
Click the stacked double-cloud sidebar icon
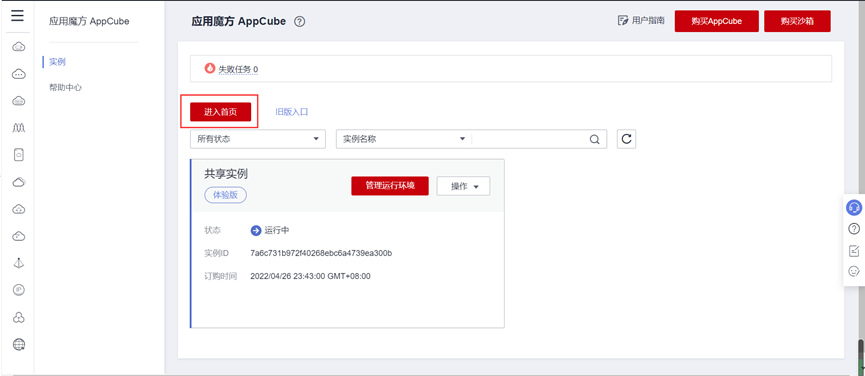coord(19,182)
